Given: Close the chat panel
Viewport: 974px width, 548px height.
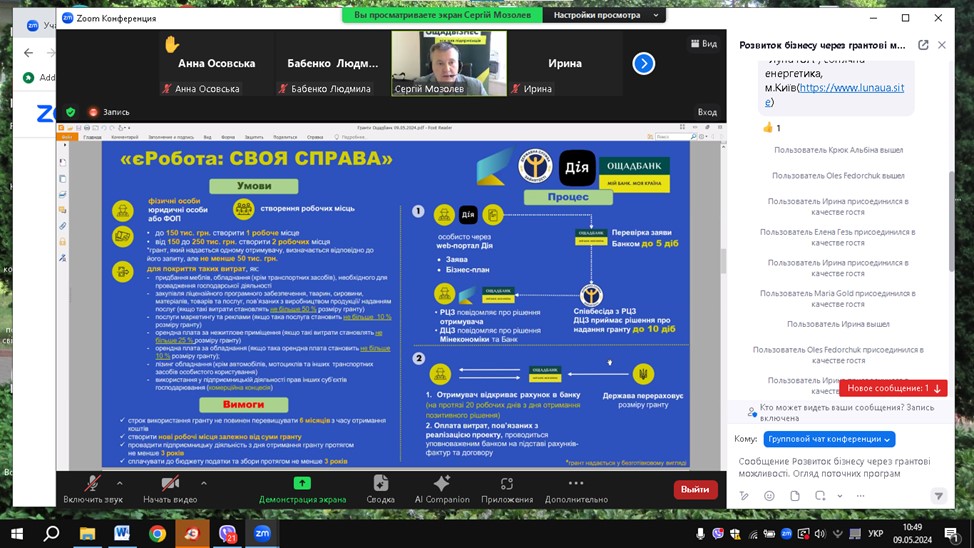Looking at the screenshot, I should point(942,45).
